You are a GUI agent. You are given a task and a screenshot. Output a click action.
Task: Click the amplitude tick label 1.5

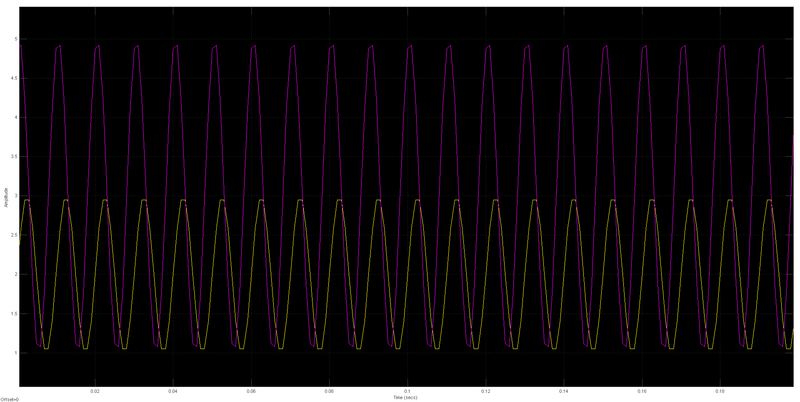click(x=14, y=314)
